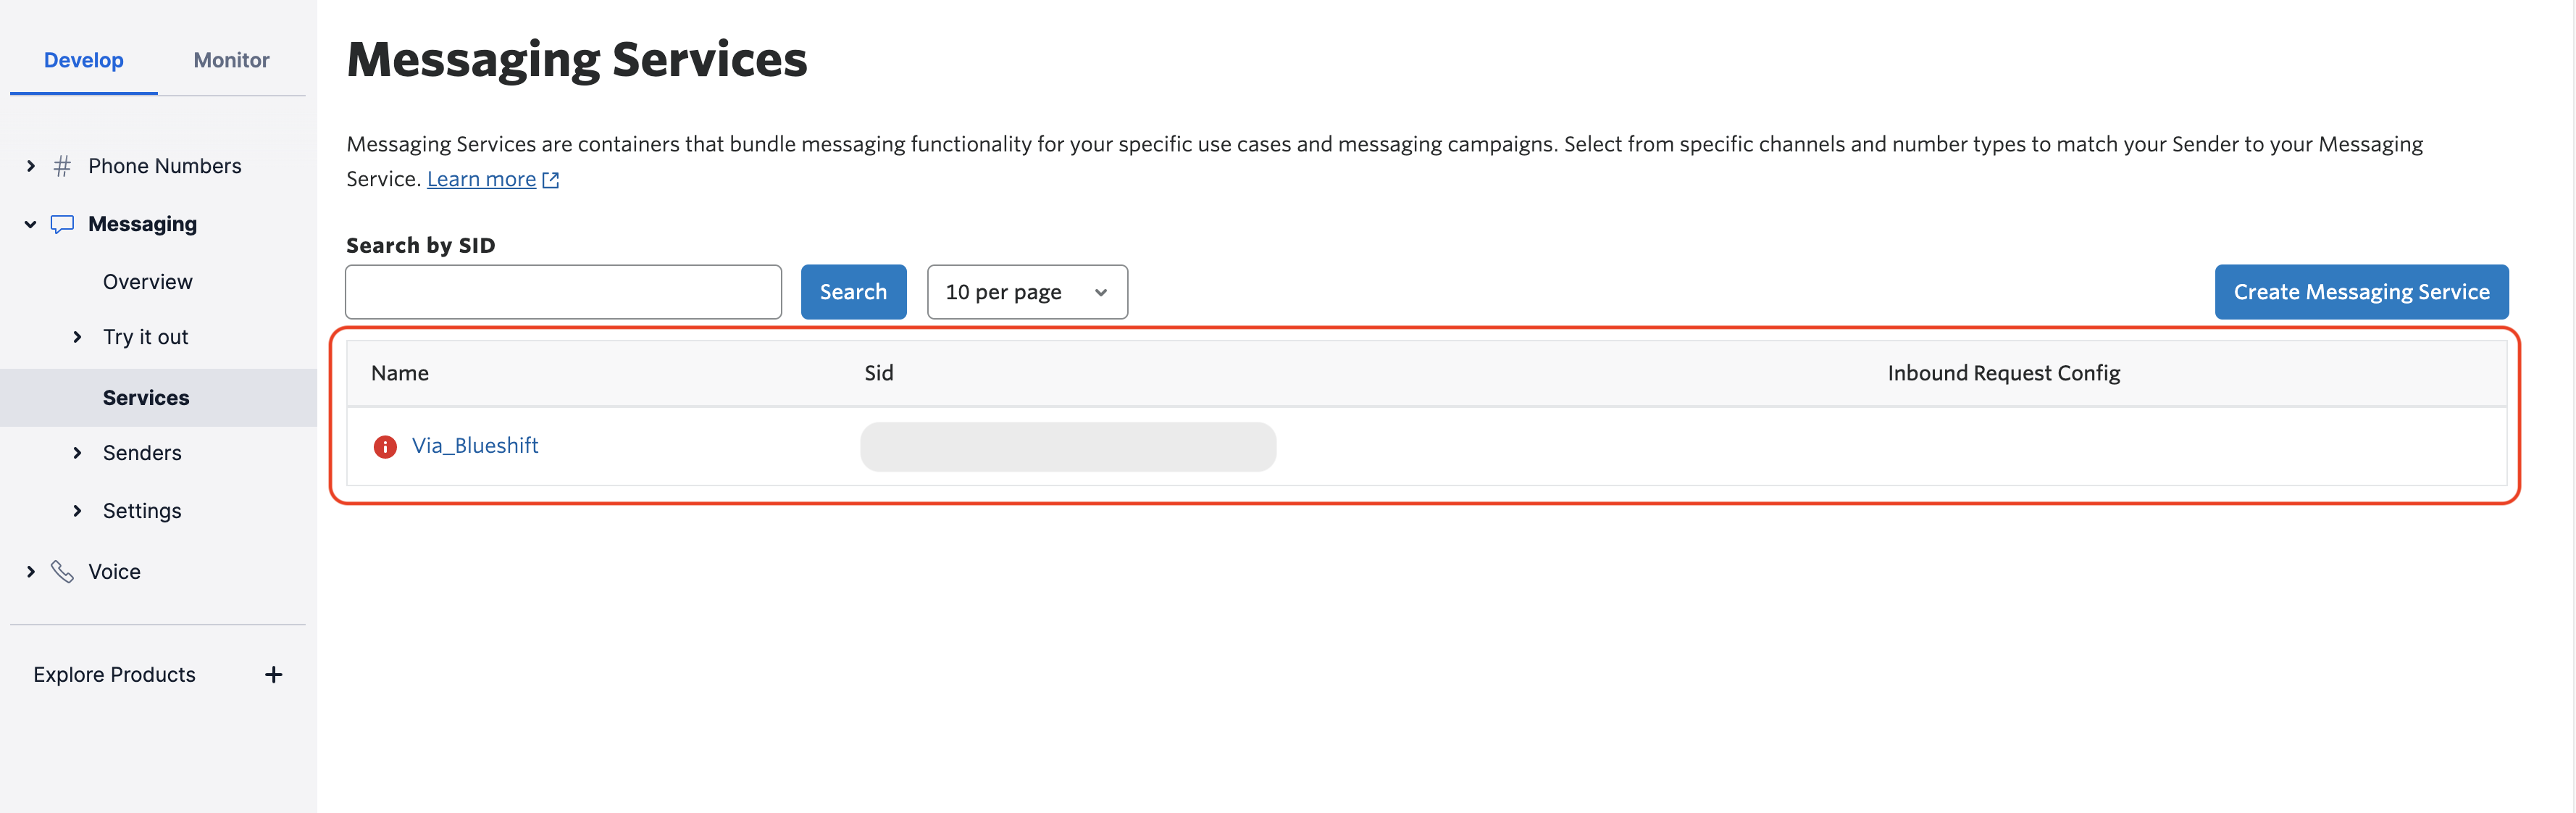The image size is (2576, 813).
Task: Open the Via_Blueshift service link
Action: point(475,446)
